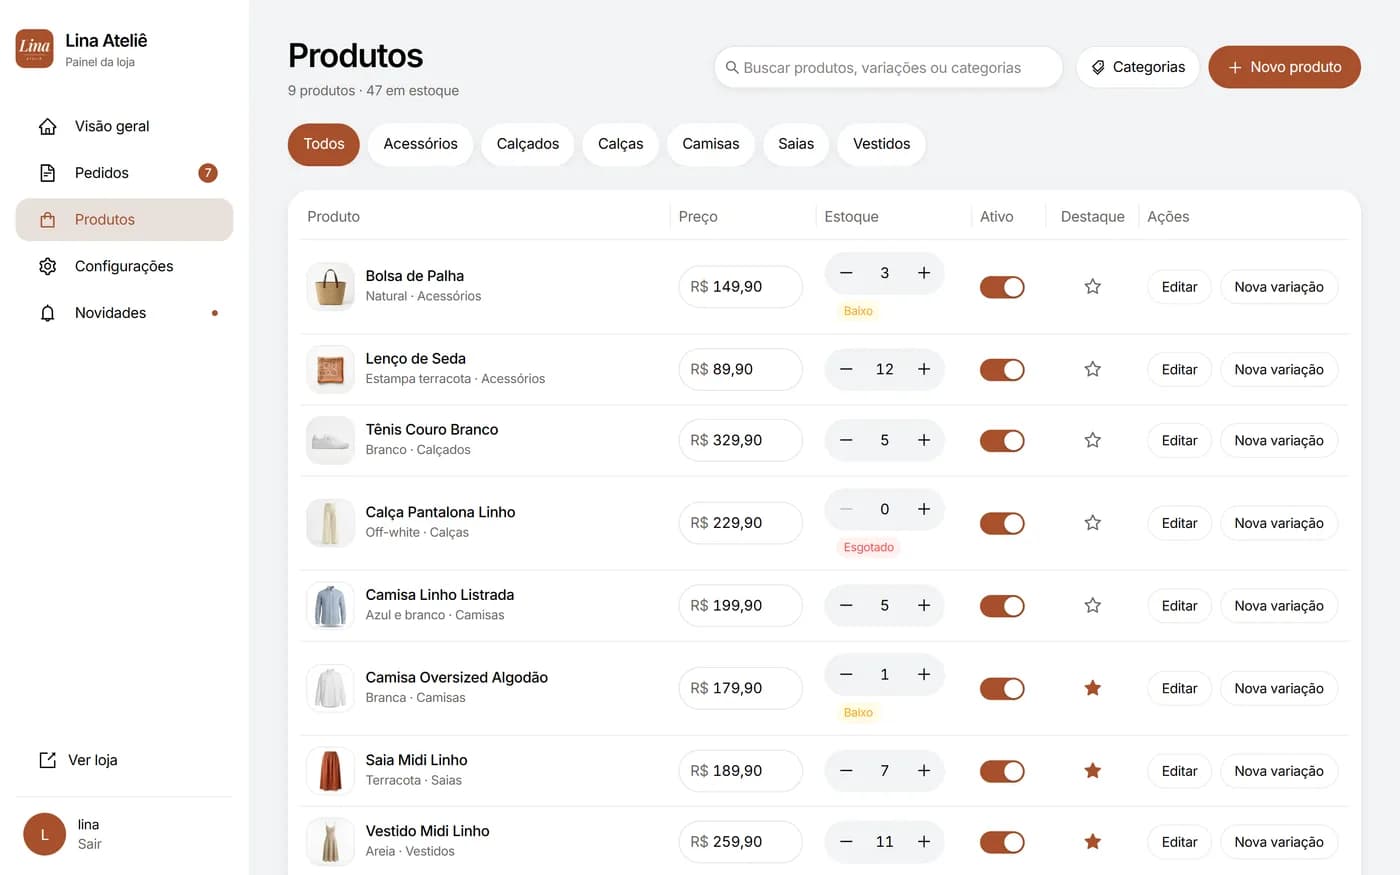Star Tênis Couro Branco as destaque
Screen dimensions: 1400x875
point(1093,440)
